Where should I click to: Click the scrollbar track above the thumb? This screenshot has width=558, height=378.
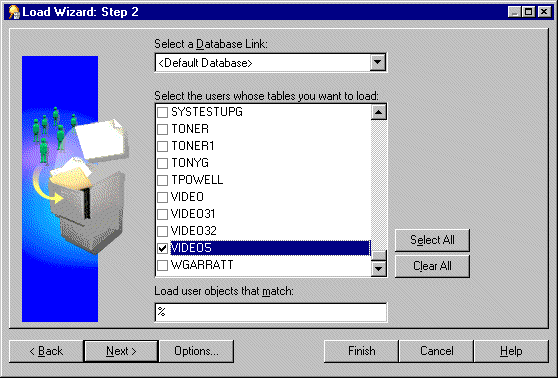pos(379,185)
